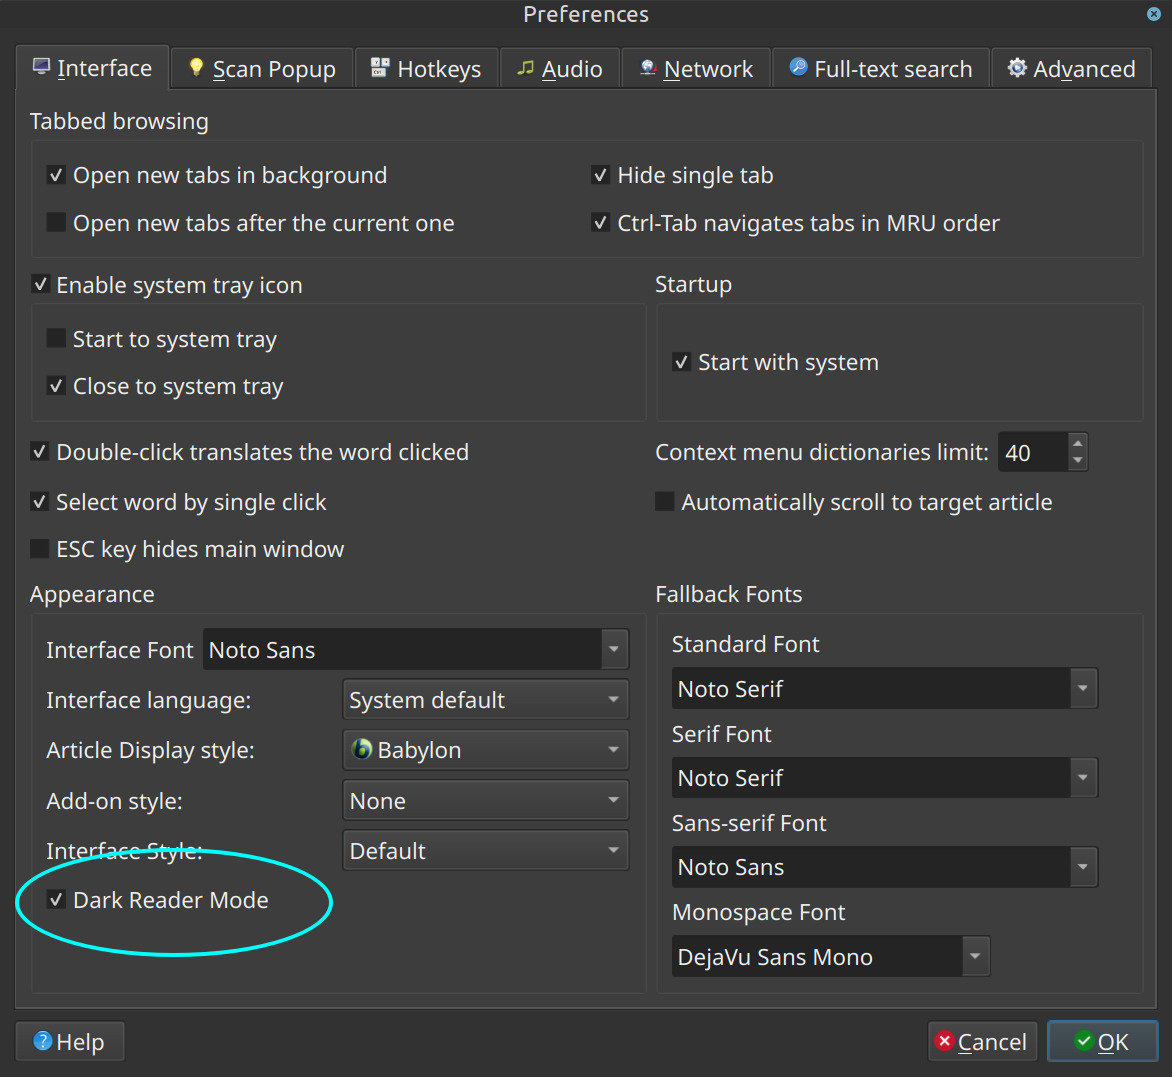Open the Monospace Font dropdown
Screen dimensions: 1172x1077
tap(974, 956)
